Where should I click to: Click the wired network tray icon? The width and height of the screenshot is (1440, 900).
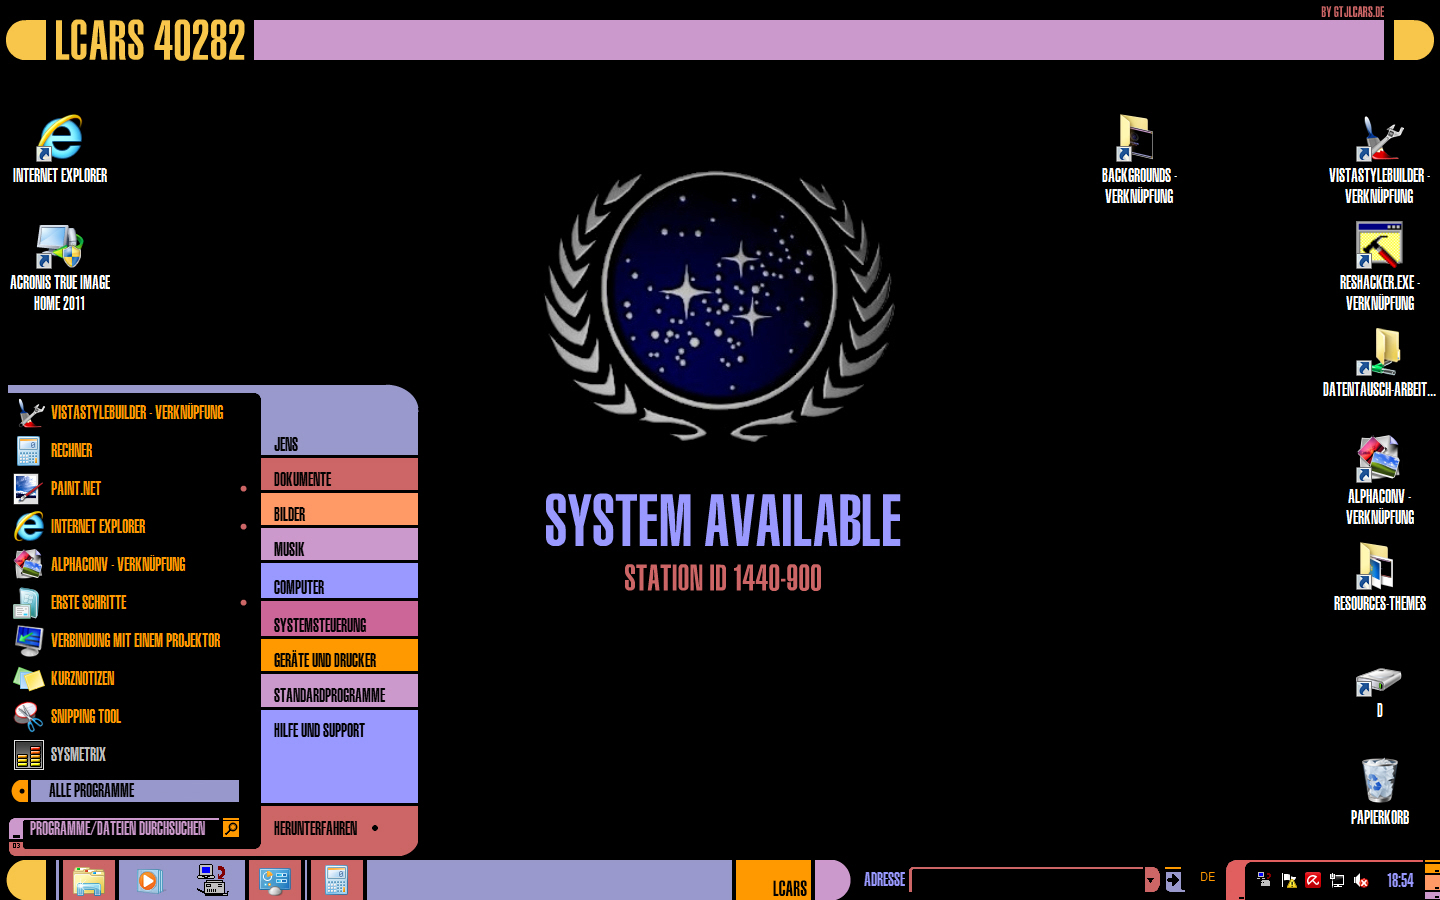(1337, 880)
